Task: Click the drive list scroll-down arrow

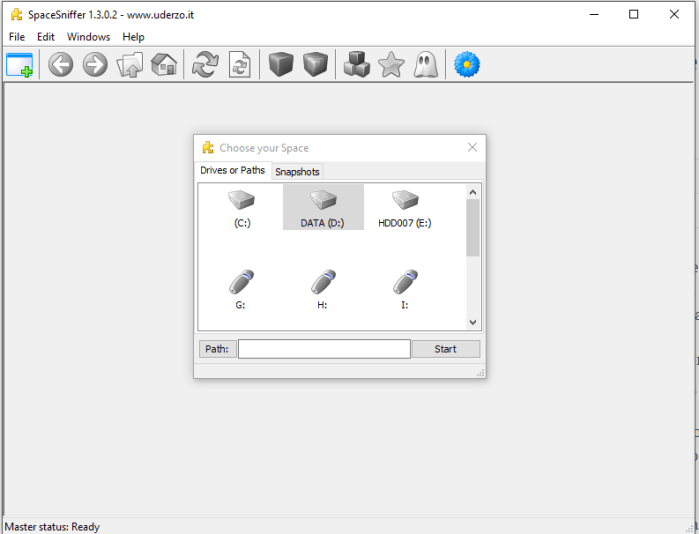Action: [x=473, y=322]
